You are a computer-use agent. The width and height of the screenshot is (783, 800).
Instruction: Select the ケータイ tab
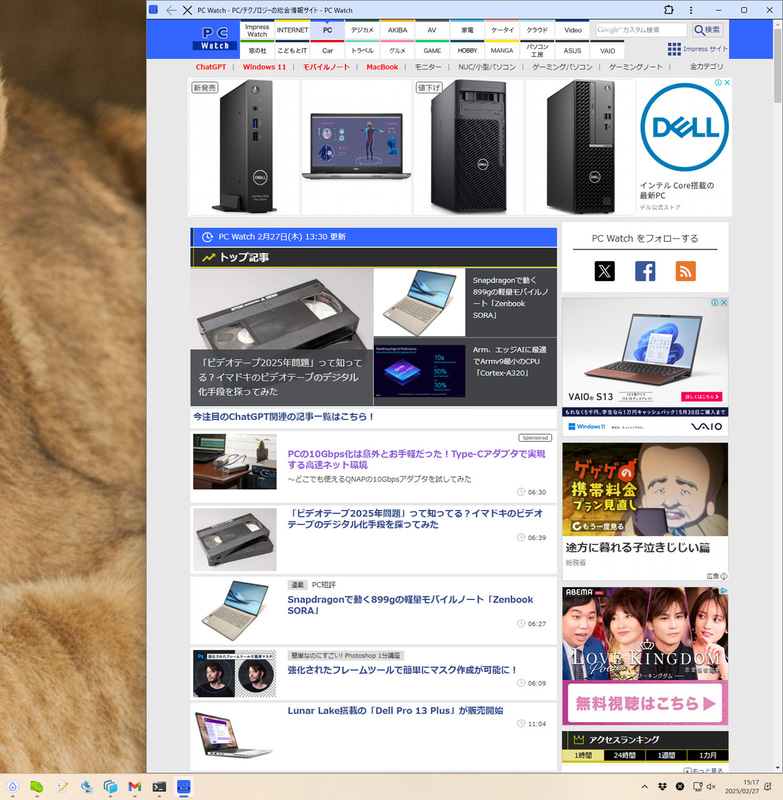coord(502,30)
